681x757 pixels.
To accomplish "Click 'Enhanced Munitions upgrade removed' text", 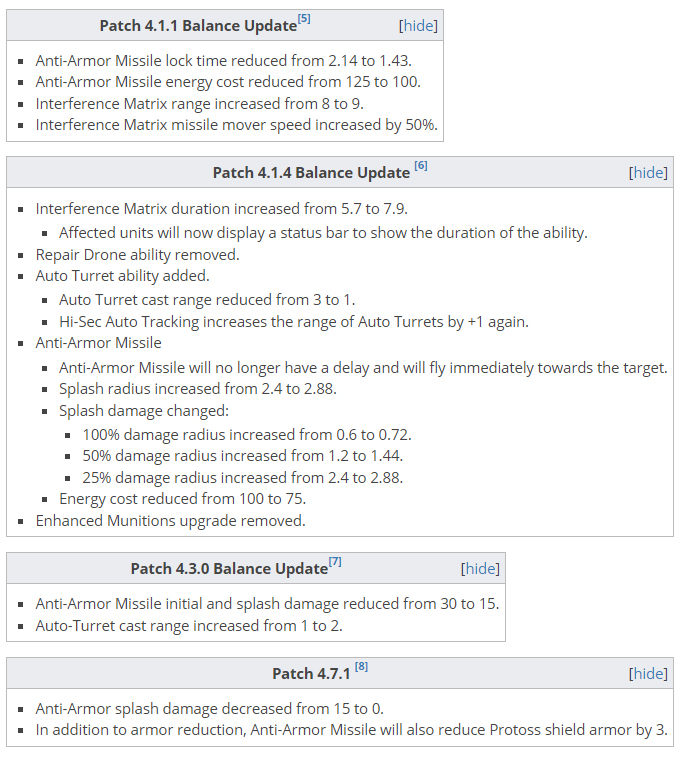I will pos(170,520).
